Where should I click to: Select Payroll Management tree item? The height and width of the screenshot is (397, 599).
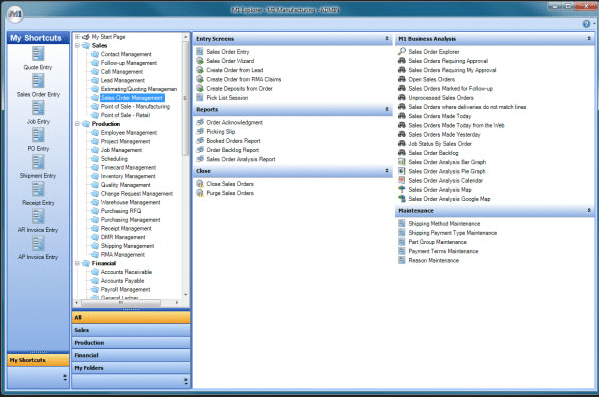click(125, 290)
